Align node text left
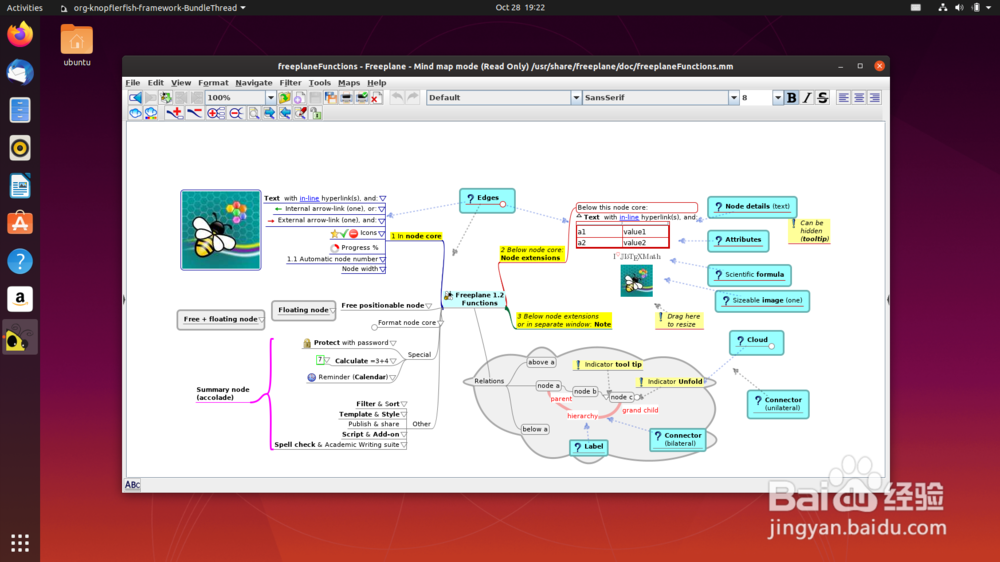The width and height of the screenshot is (1000, 562). click(x=843, y=98)
